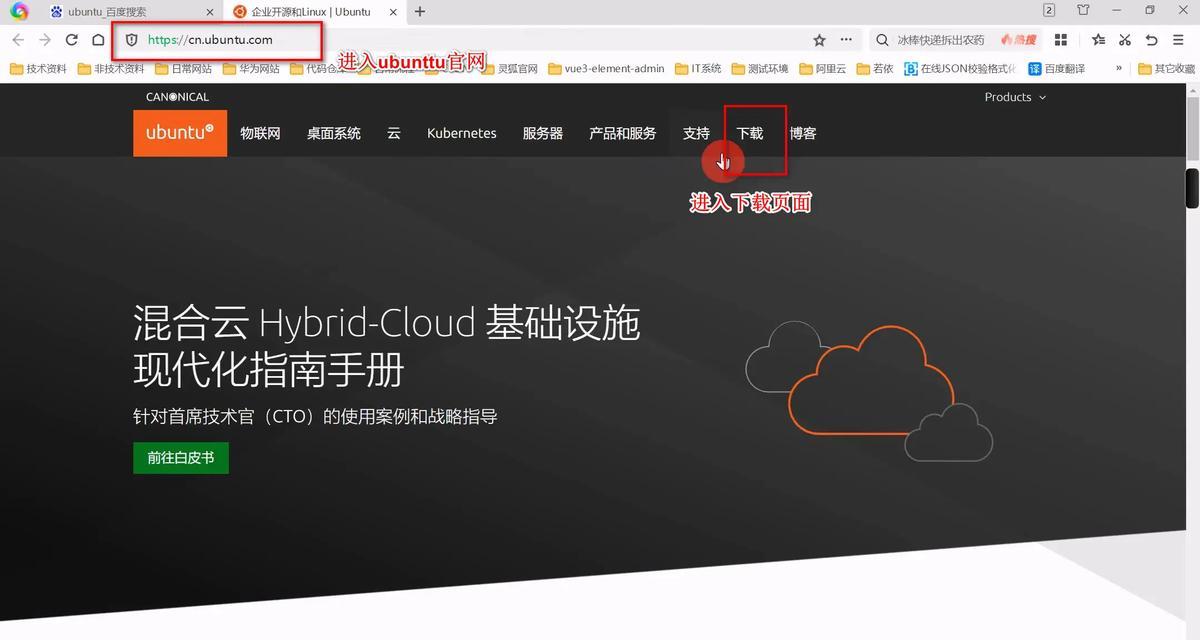This screenshot has width=1200, height=640.
Task: Open a new browser tab
Action: pyautogui.click(x=420, y=12)
